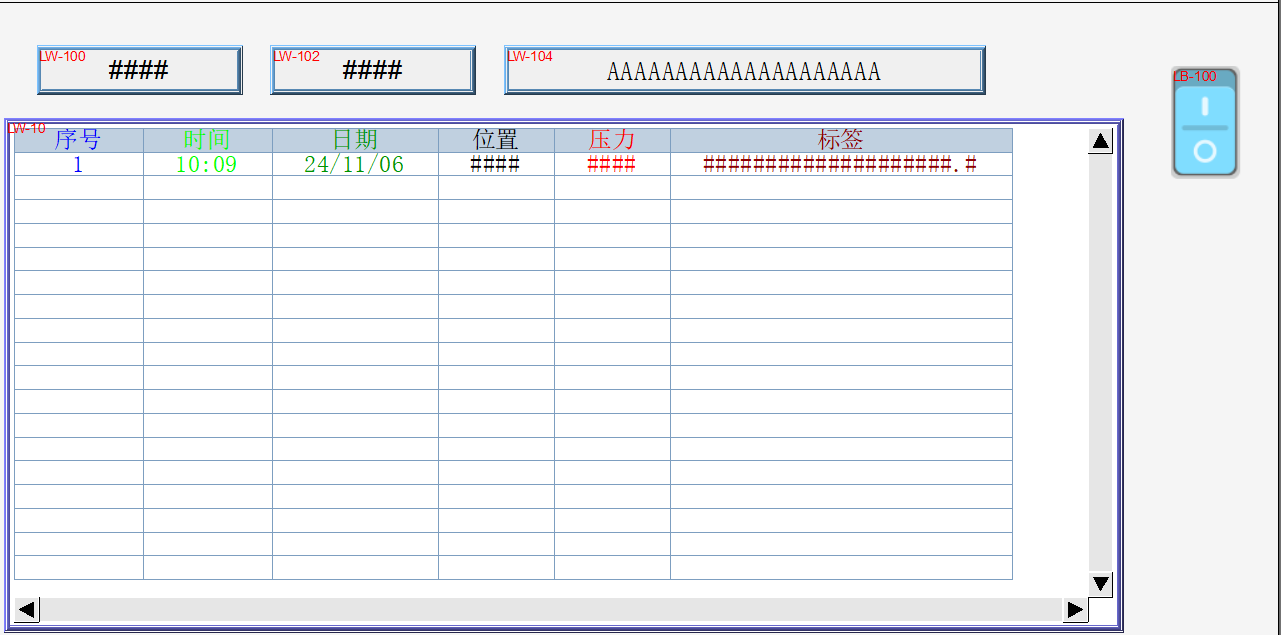Click the scroll up arrow of table
Image resolution: width=1281 pixels, height=635 pixels.
tap(1101, 141)
